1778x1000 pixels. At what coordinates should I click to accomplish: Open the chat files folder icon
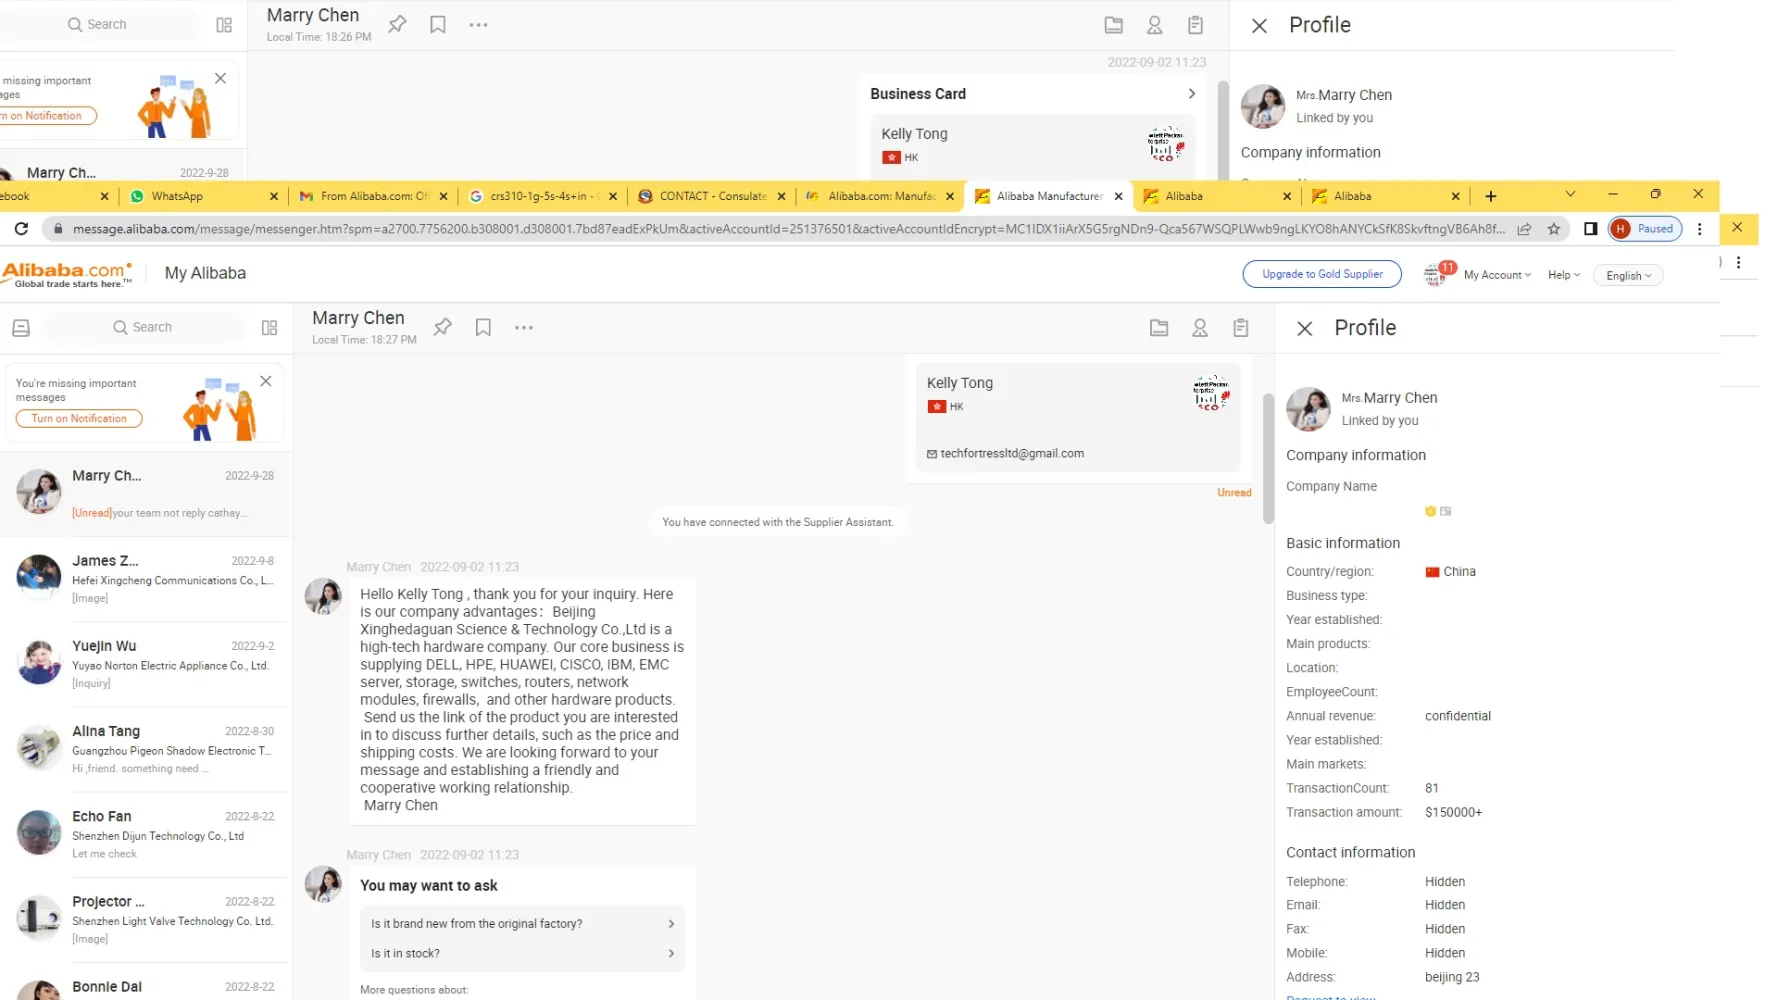pyautogui.click(x=1159, y=327)
